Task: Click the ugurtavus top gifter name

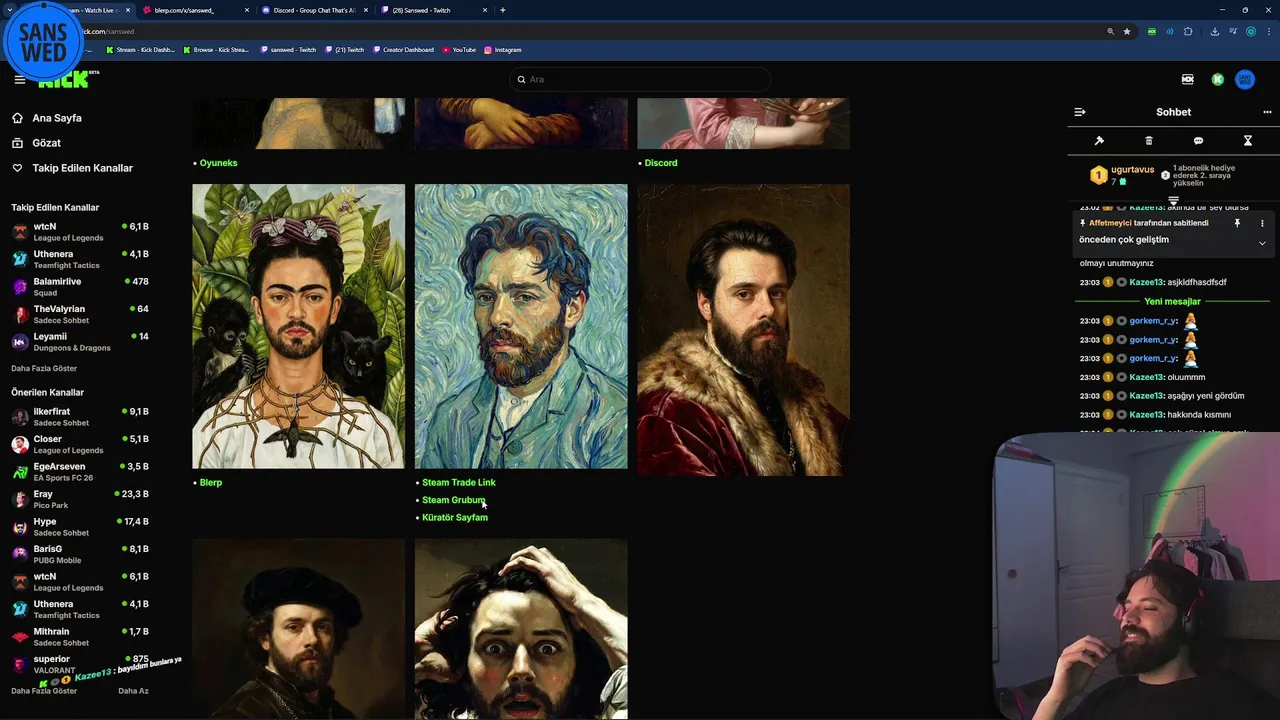Action: click(x=1132, y=170)
